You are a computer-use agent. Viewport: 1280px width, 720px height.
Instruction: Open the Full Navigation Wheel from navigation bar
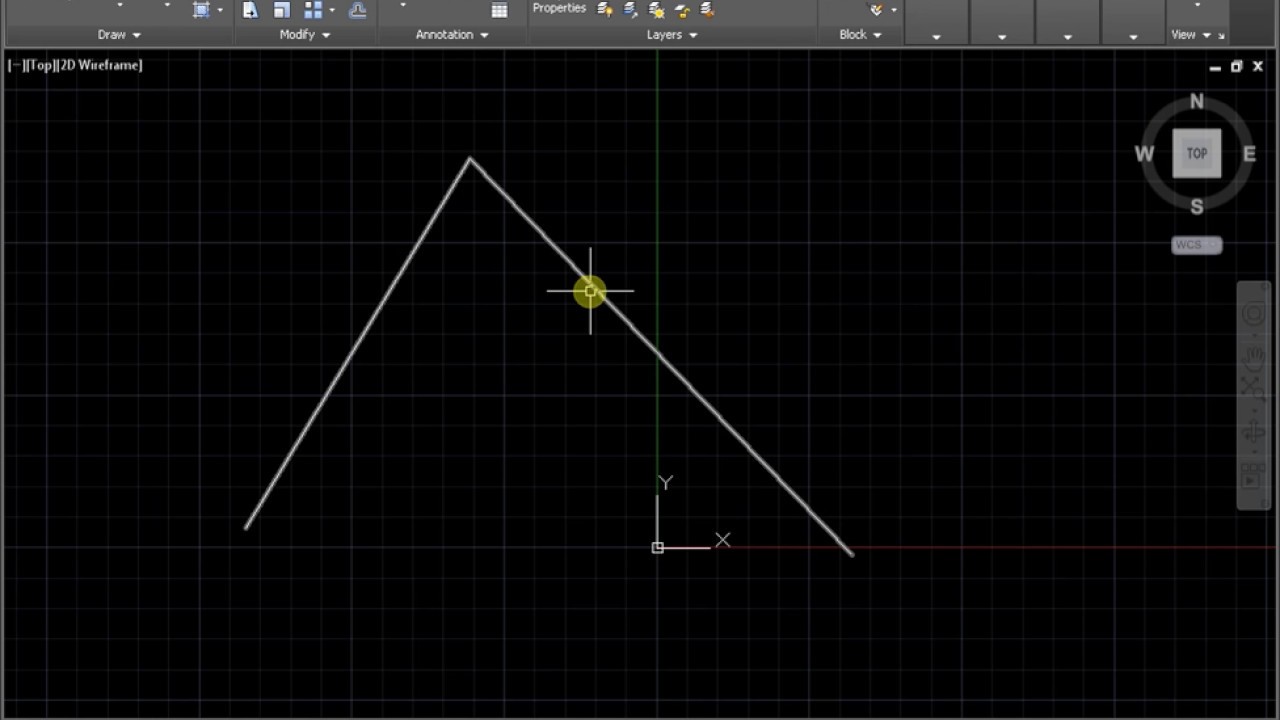1254,315
